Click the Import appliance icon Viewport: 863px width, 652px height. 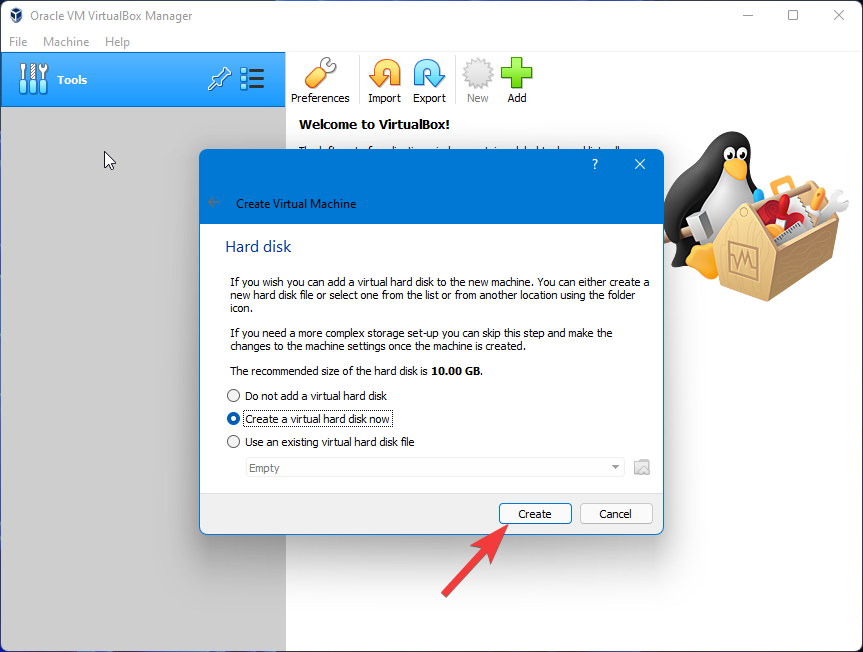pyautogui.click(x=384, y=79)
